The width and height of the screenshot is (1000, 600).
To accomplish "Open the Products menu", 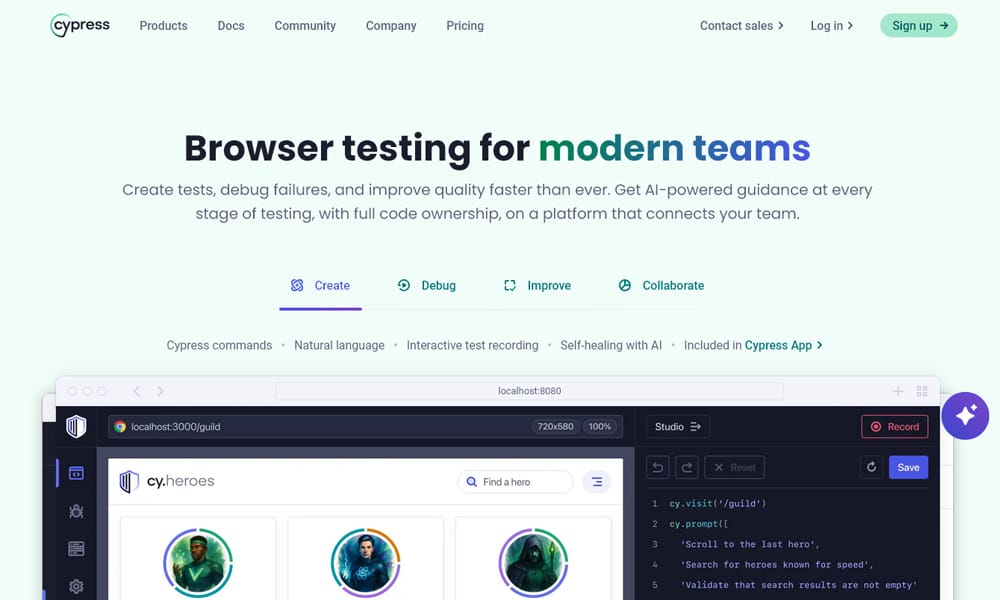I will tap(163, 25).
